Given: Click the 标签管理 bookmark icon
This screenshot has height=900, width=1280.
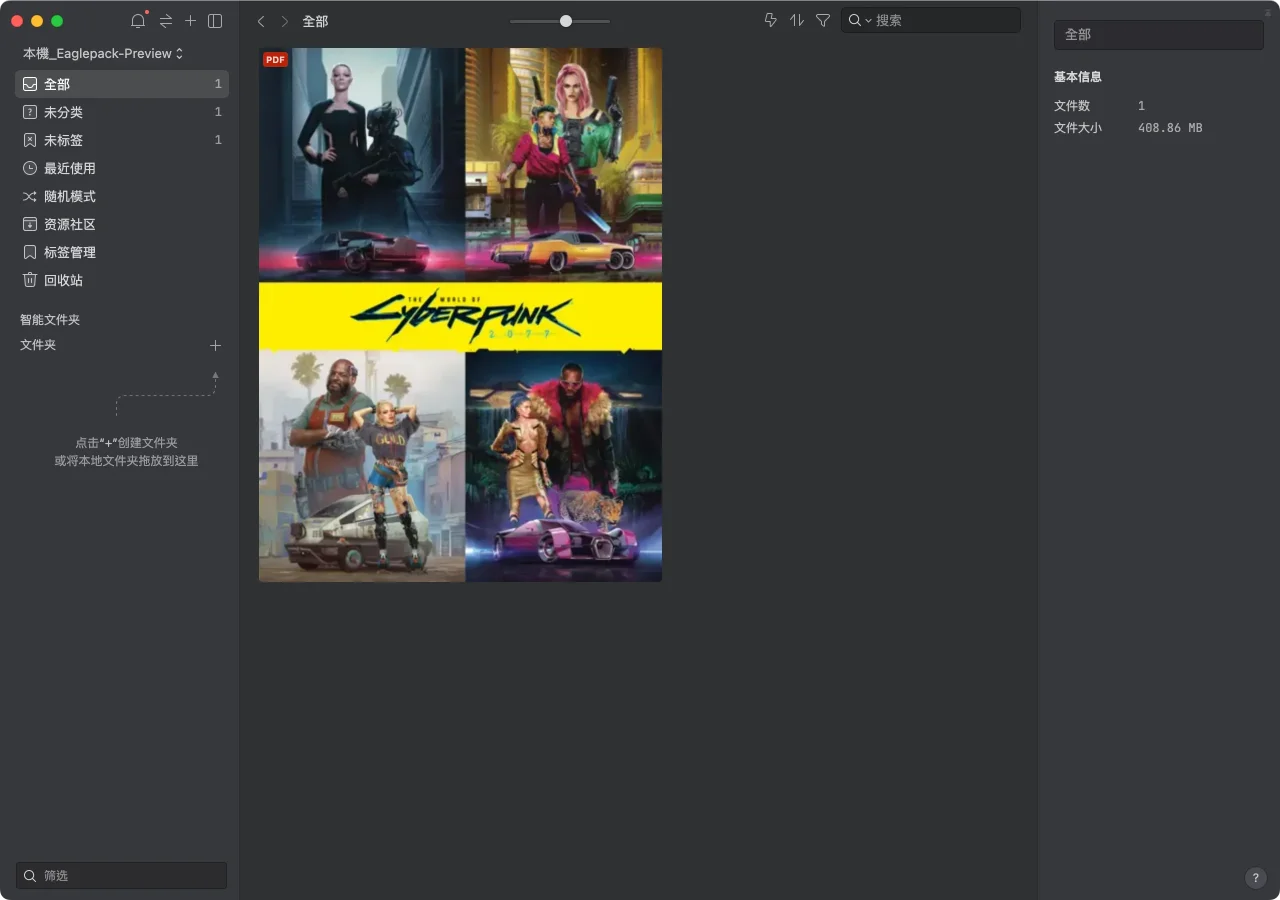Looking at the screenshot, I should (x=30, y=252).
